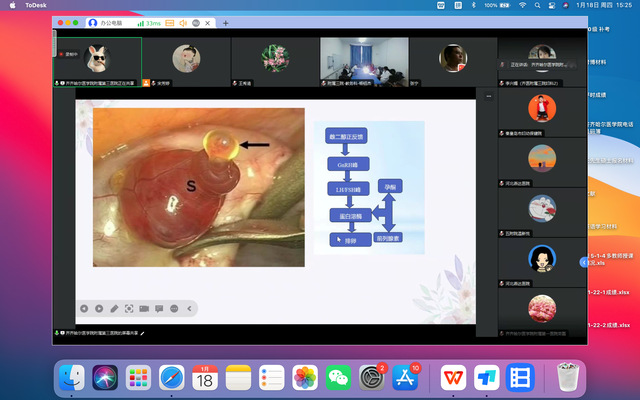Collapse the slide toolbar with left chevron

click(x=189, y=308)
